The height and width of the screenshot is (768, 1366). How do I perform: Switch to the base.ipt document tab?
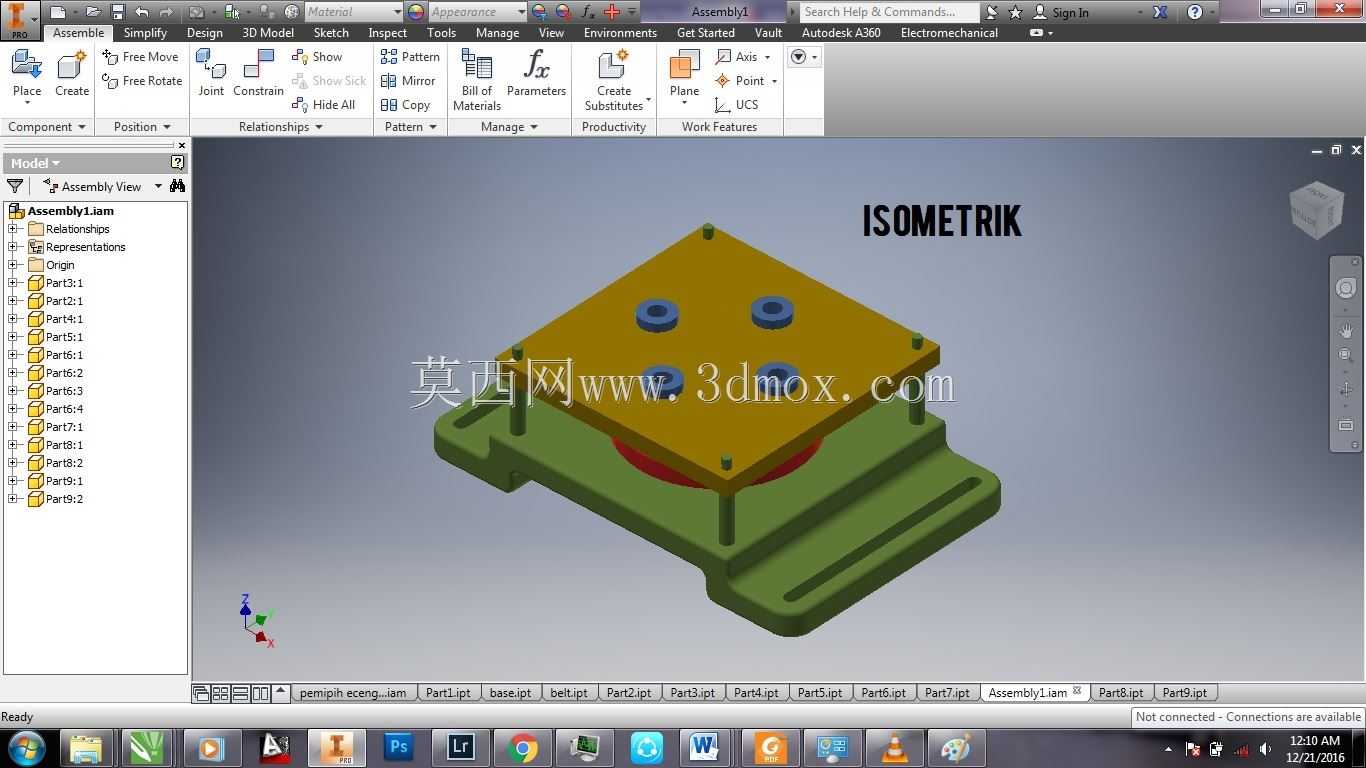[x=510, y=692]
